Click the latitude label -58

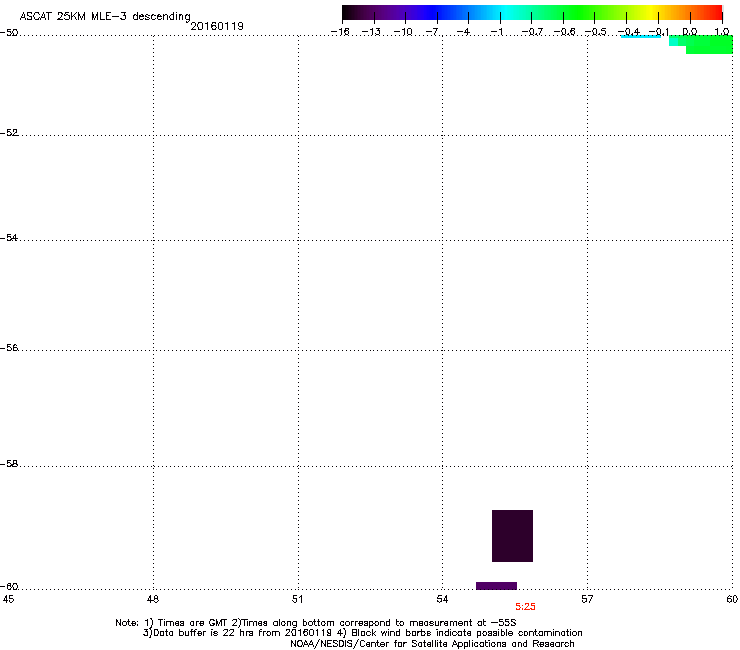pyautogui.click(x=9, y=464)
